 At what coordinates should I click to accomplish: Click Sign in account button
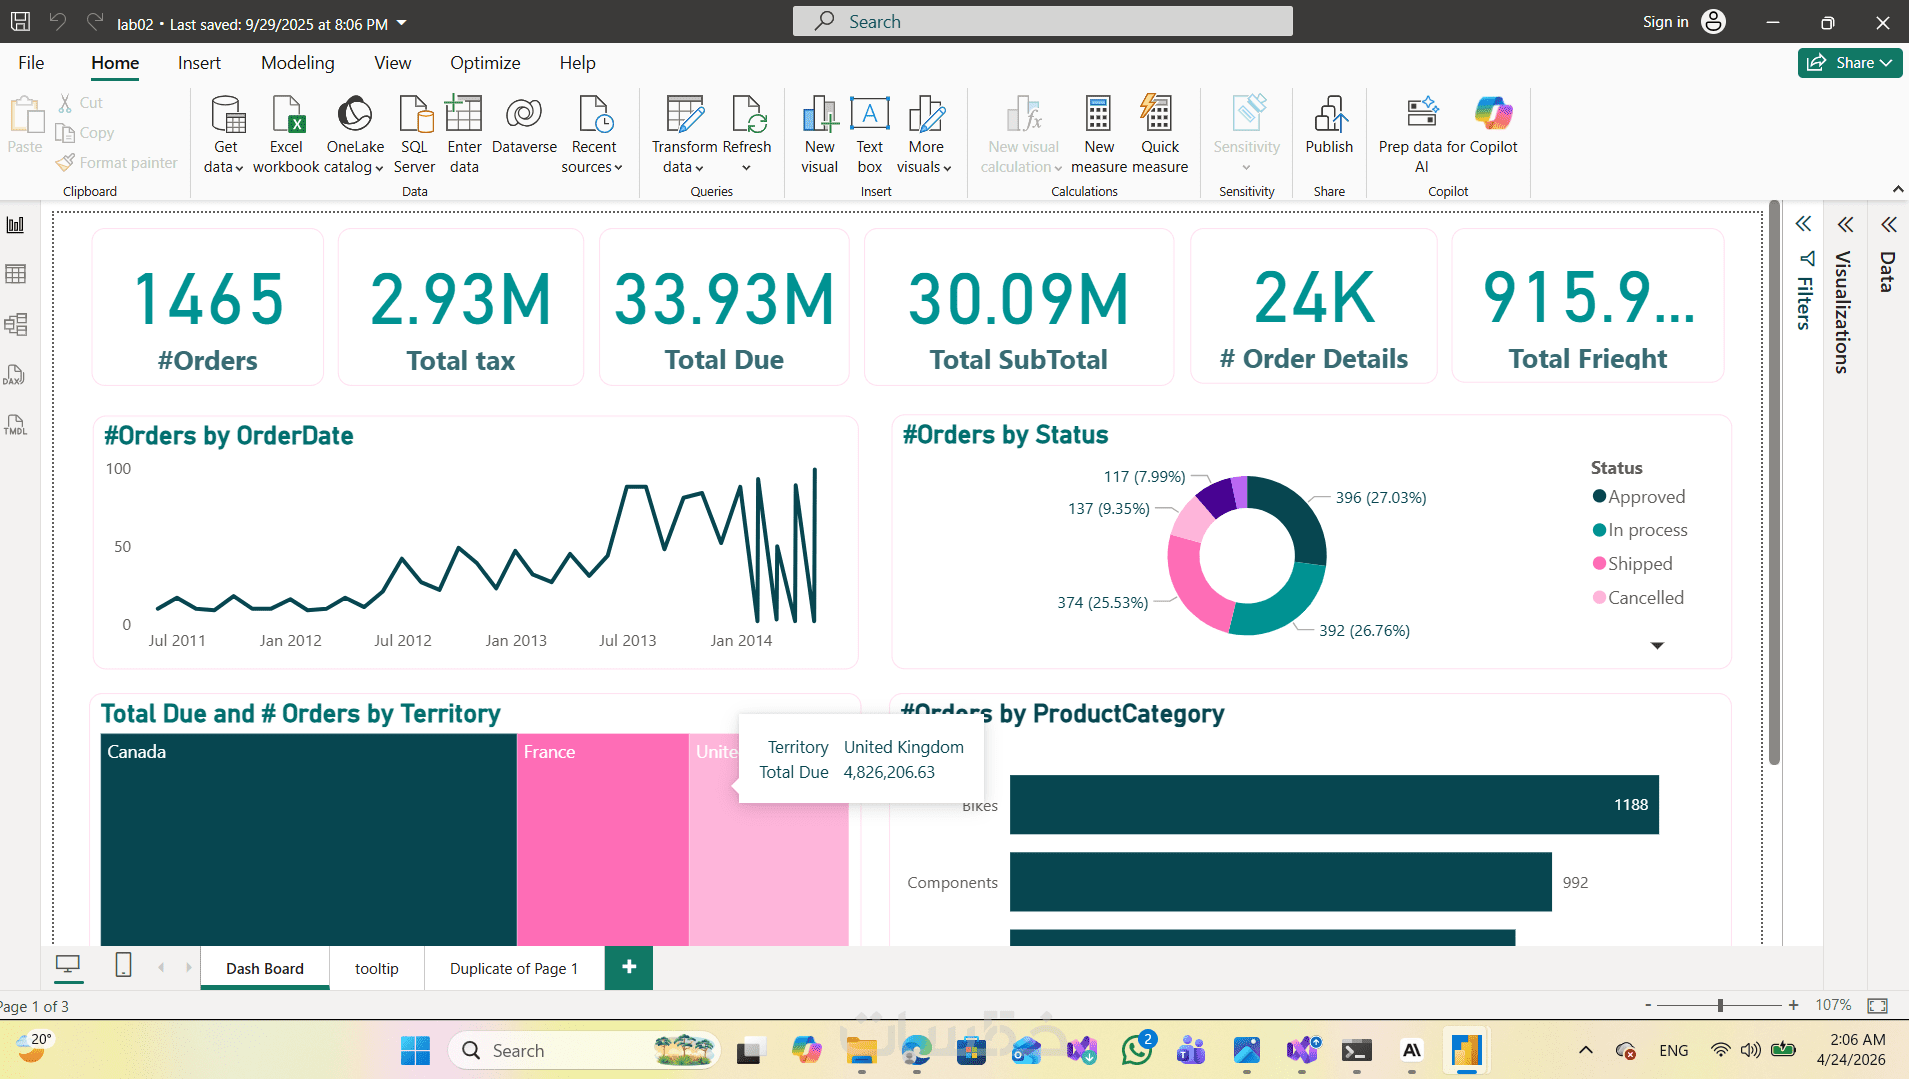[1684, 21]
